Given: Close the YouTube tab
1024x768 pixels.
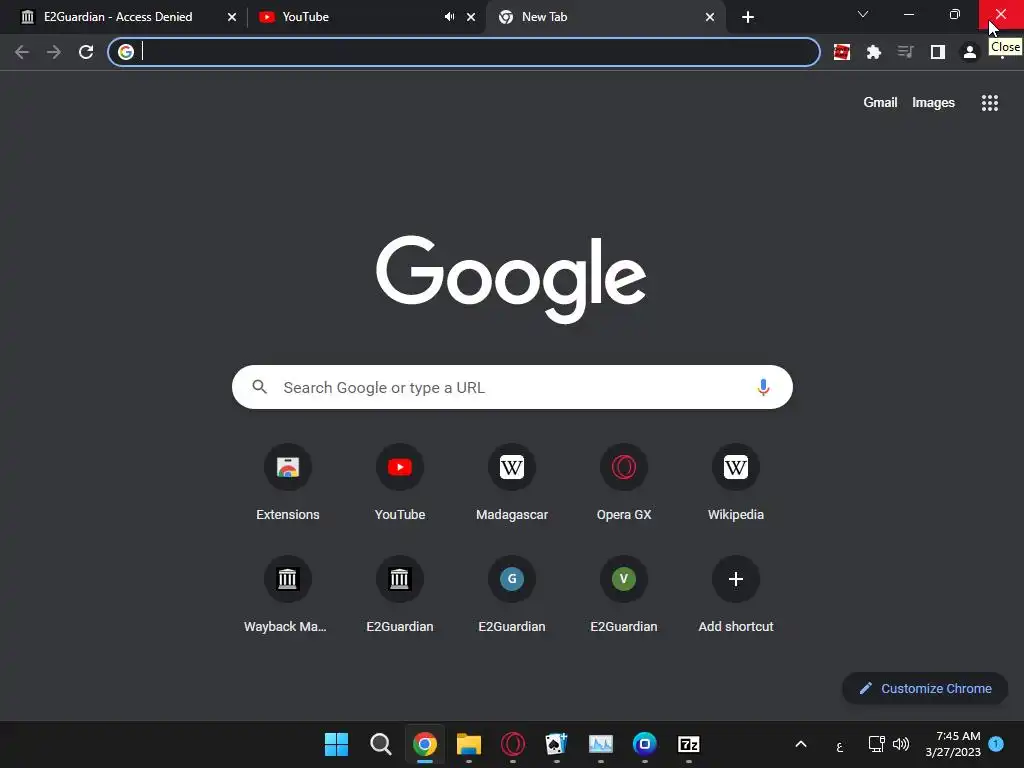Looking at the screenshot, I should tap(471, 17).
